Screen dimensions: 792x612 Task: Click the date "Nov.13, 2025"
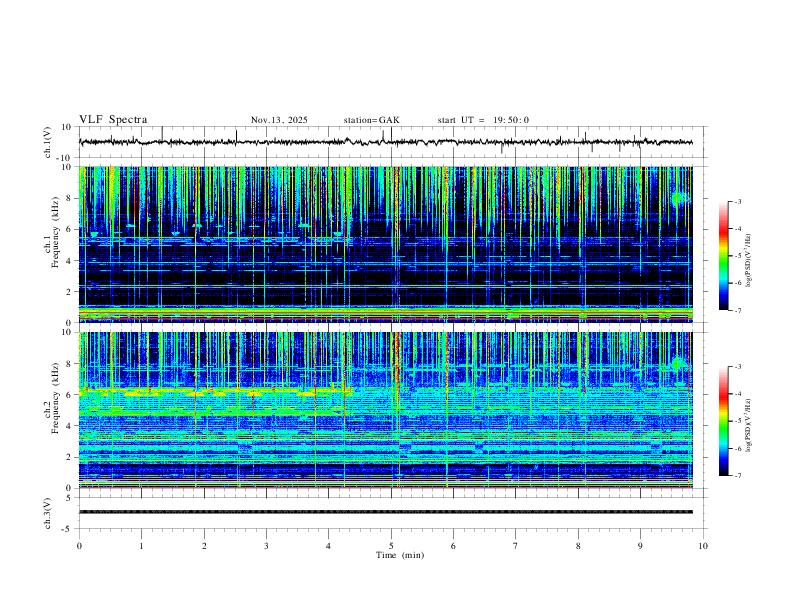[279, 120]
